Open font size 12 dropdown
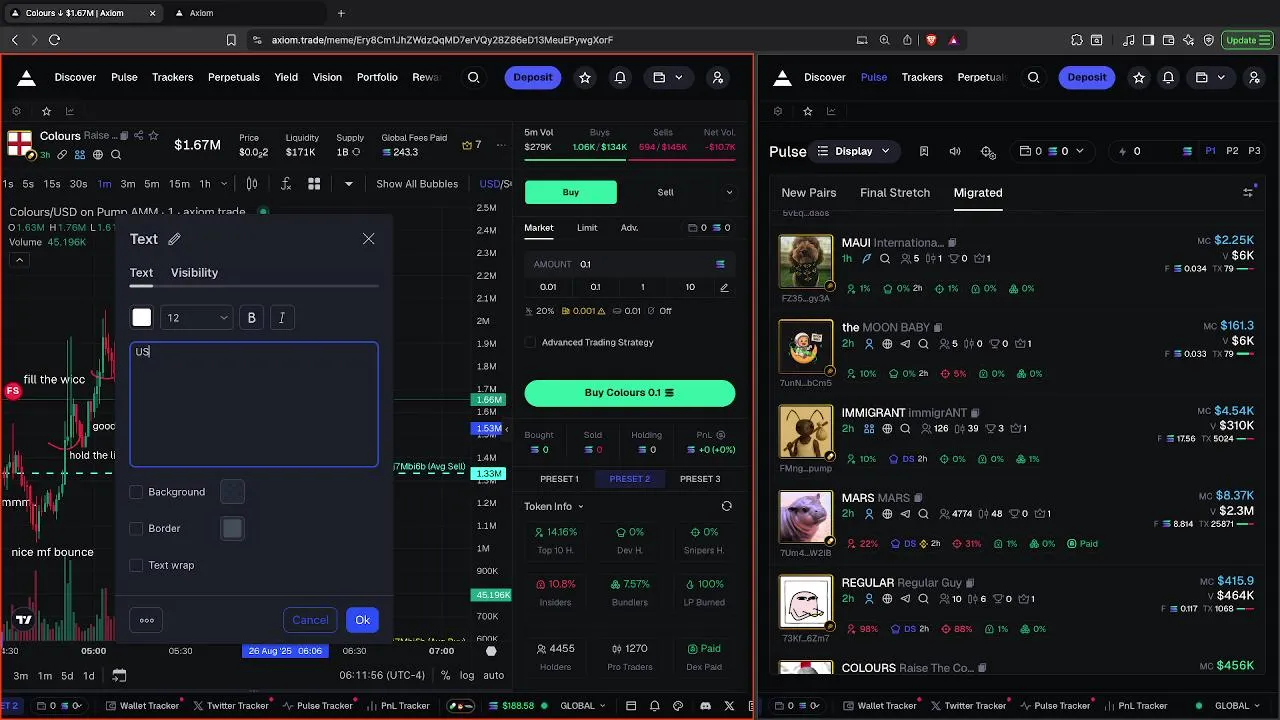This screenshot has height=720, width=1280. point(196,317)
